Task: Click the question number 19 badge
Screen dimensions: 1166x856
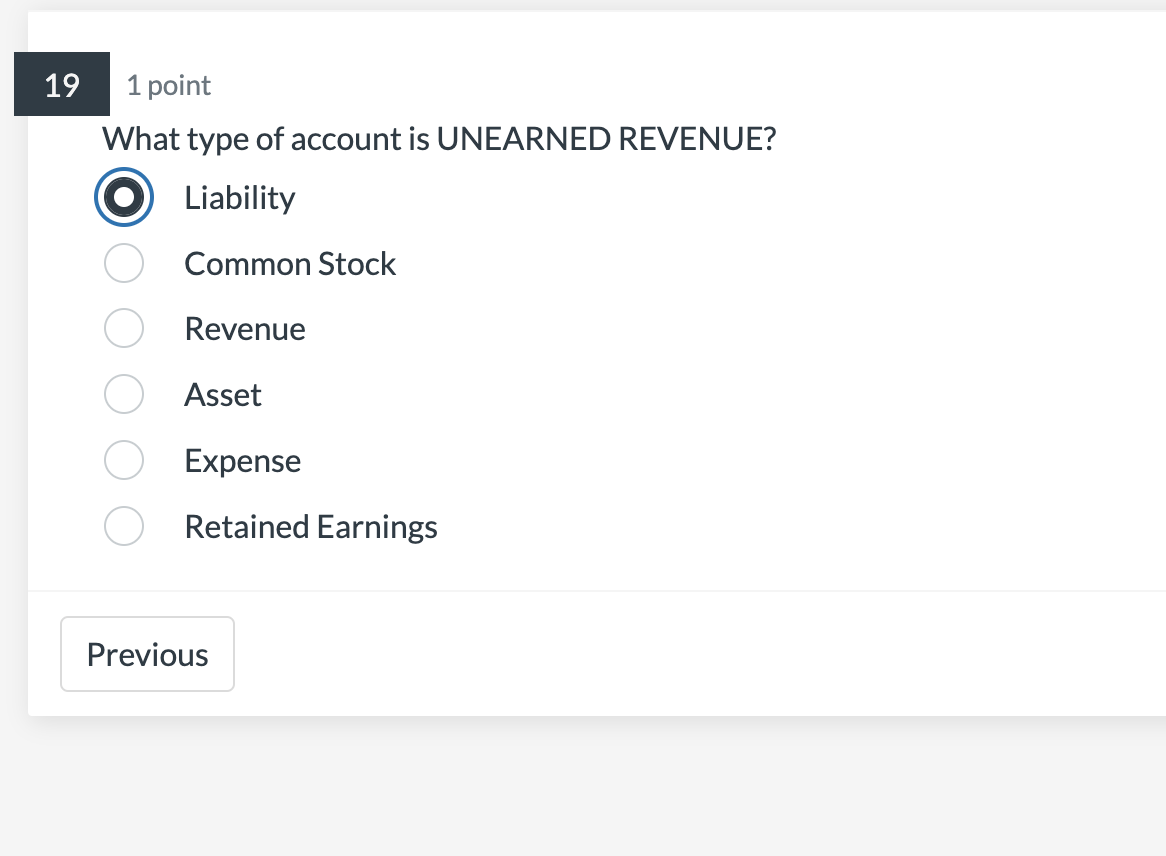Action: (x=61, y=85)
